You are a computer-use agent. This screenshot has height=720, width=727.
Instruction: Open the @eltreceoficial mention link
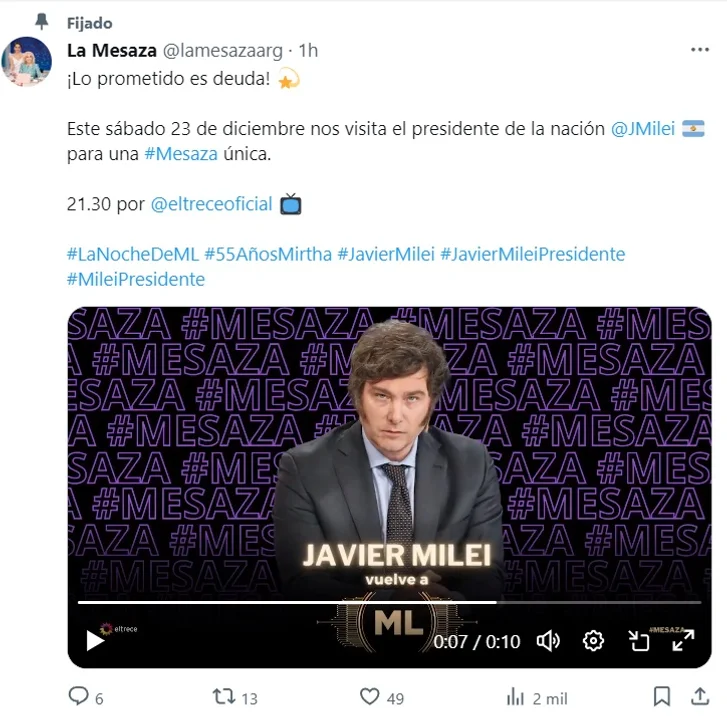[211, 204]
